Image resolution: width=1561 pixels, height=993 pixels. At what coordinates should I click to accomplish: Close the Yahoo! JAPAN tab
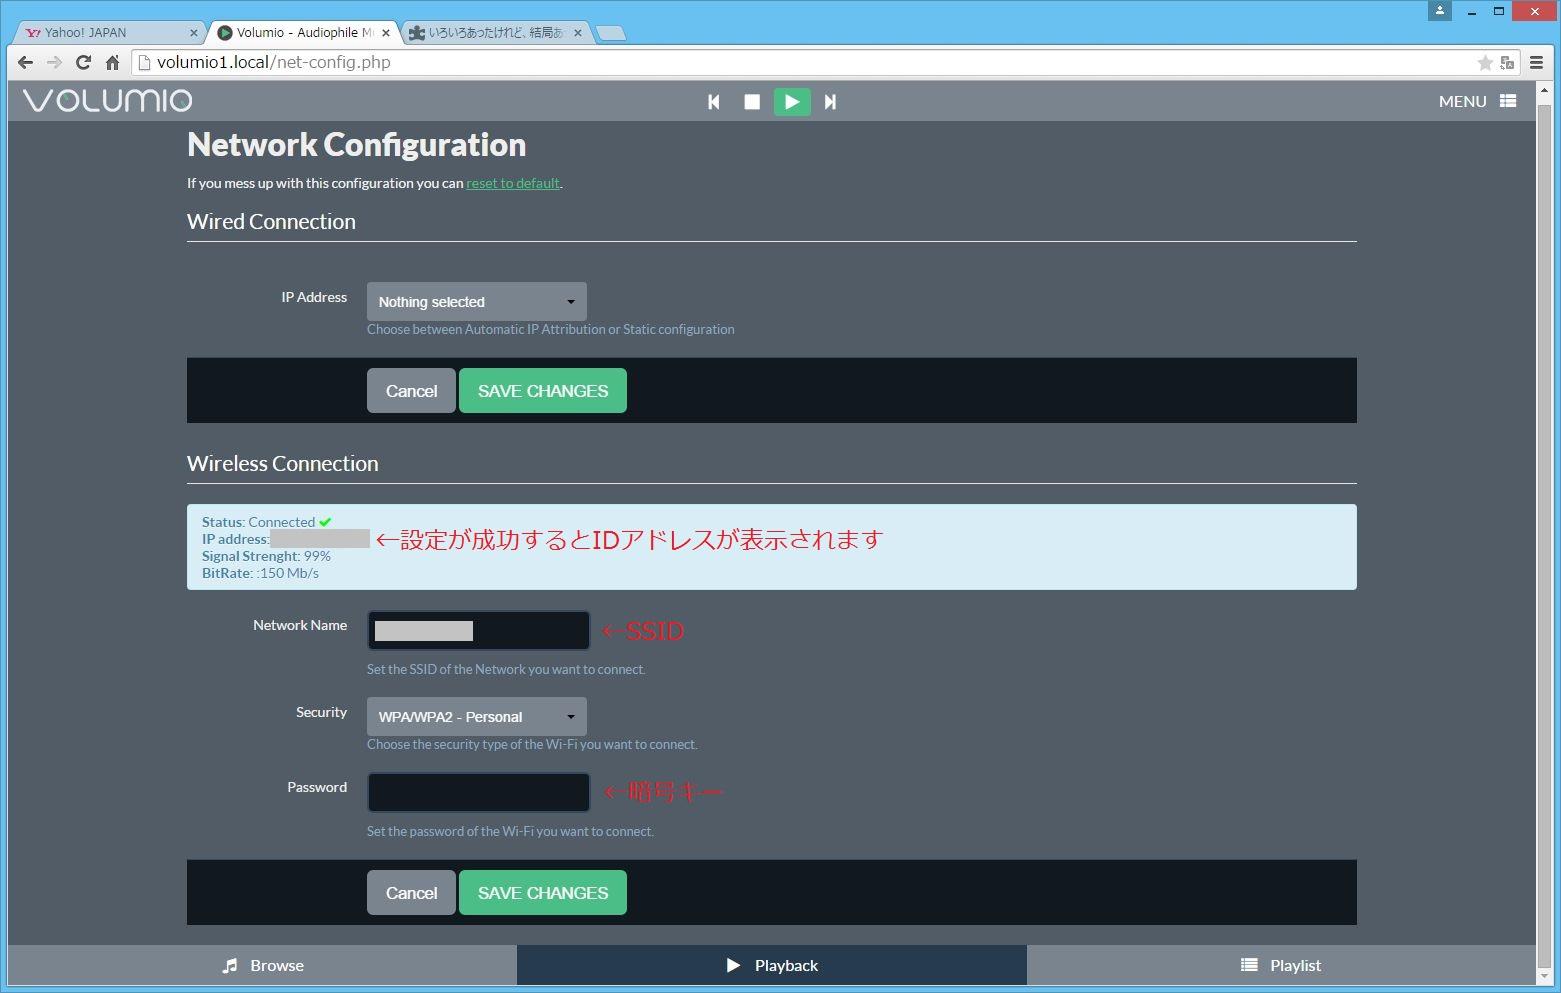(194, 33)
